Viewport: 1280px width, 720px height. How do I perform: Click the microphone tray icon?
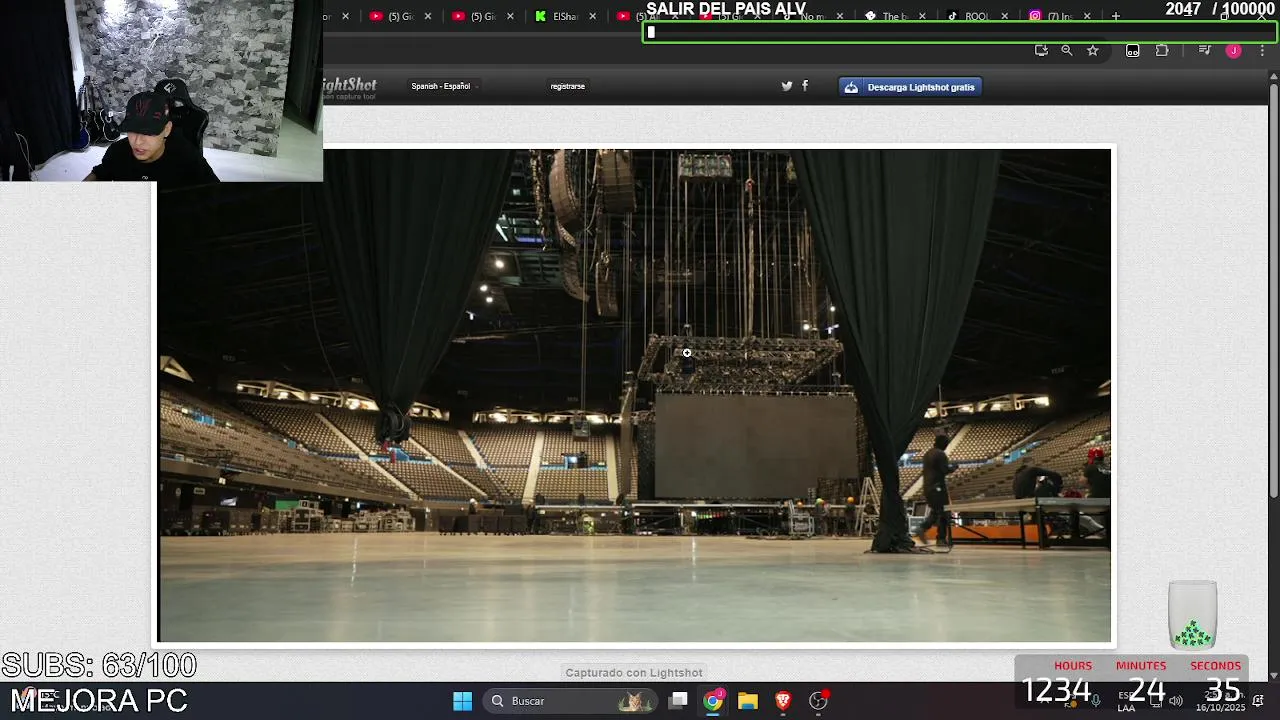click(x=1096, y=701)
